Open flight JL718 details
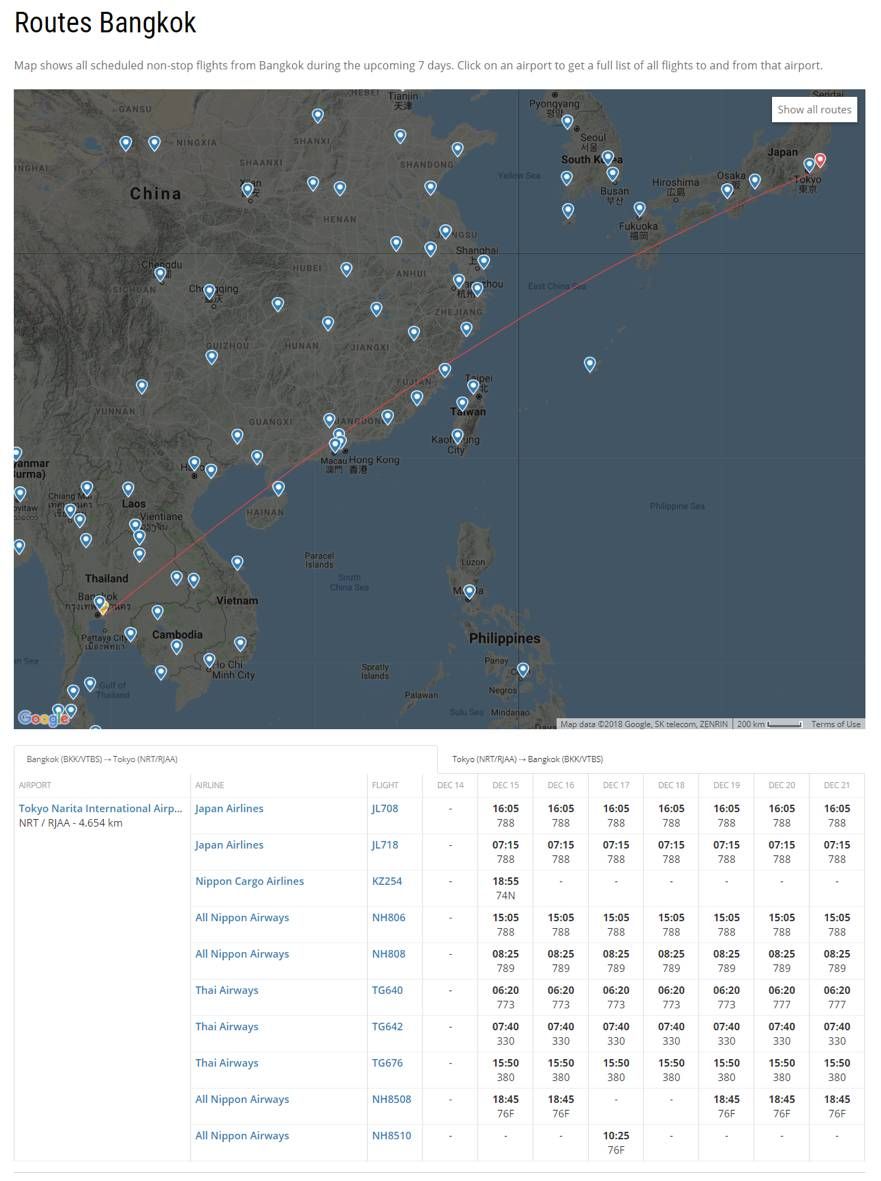The height and width of the screenshot is (1181, 881). 385,844
